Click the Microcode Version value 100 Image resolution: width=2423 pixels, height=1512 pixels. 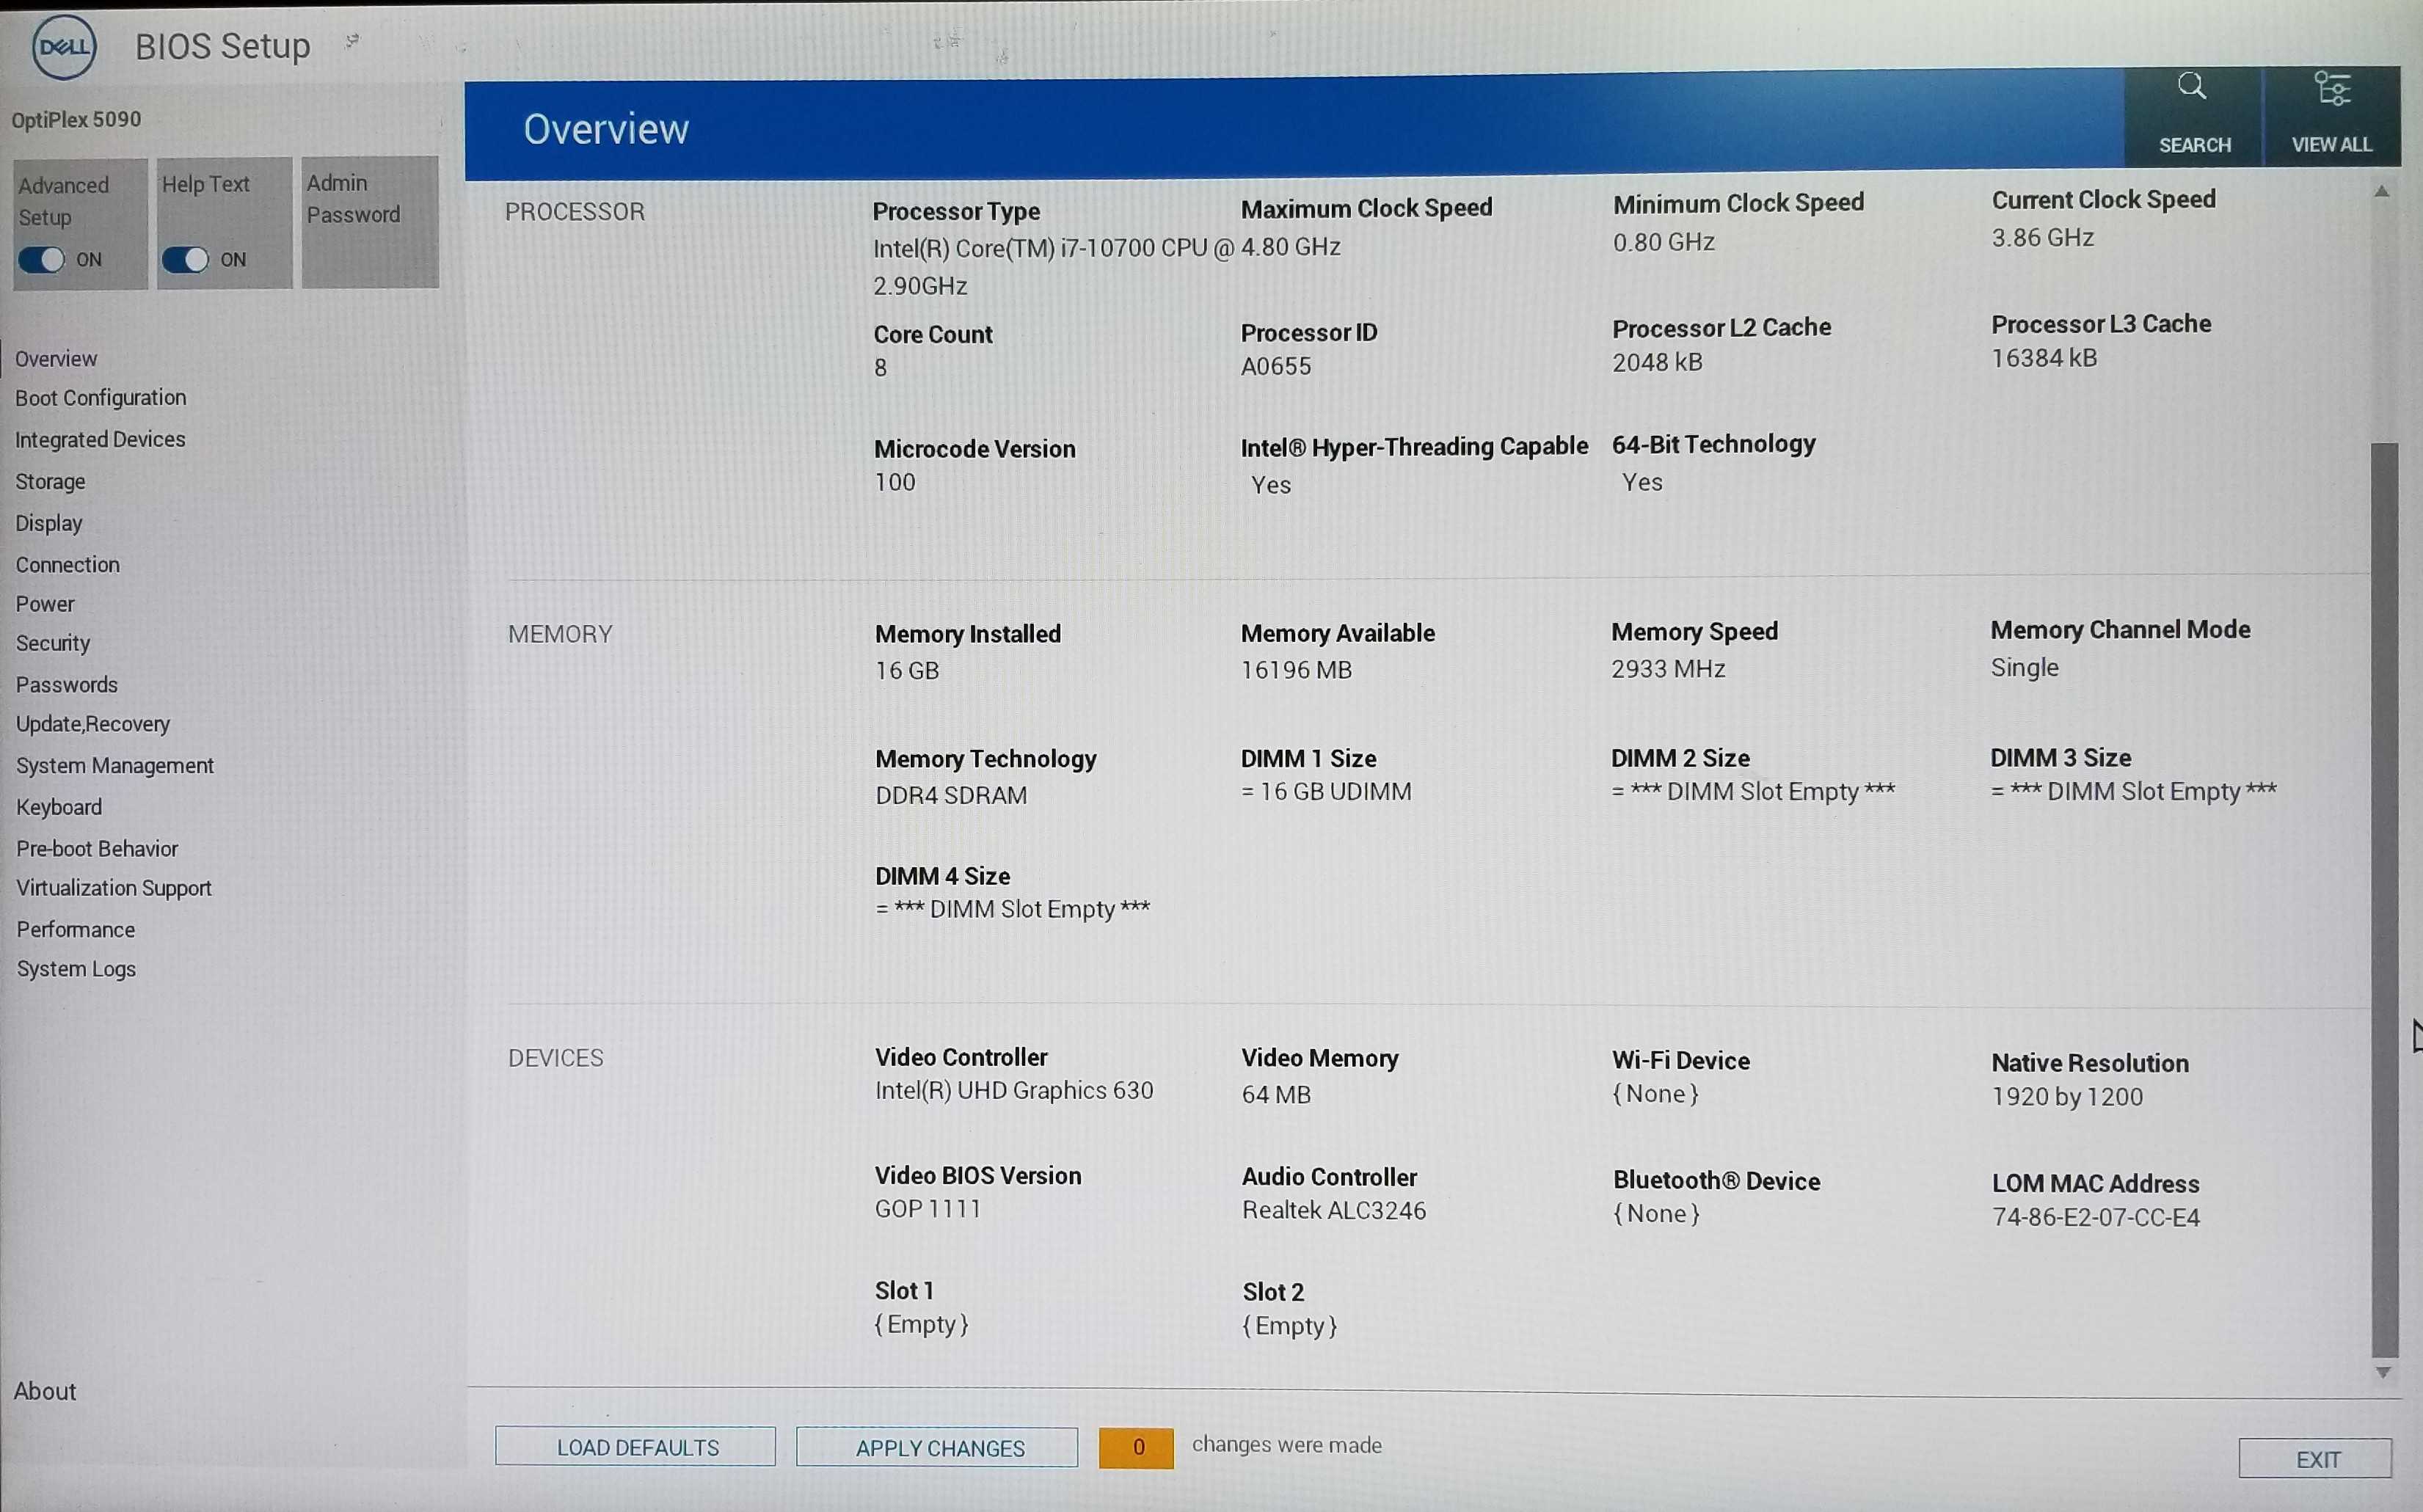pyautogui.click(x=895, y=482)
